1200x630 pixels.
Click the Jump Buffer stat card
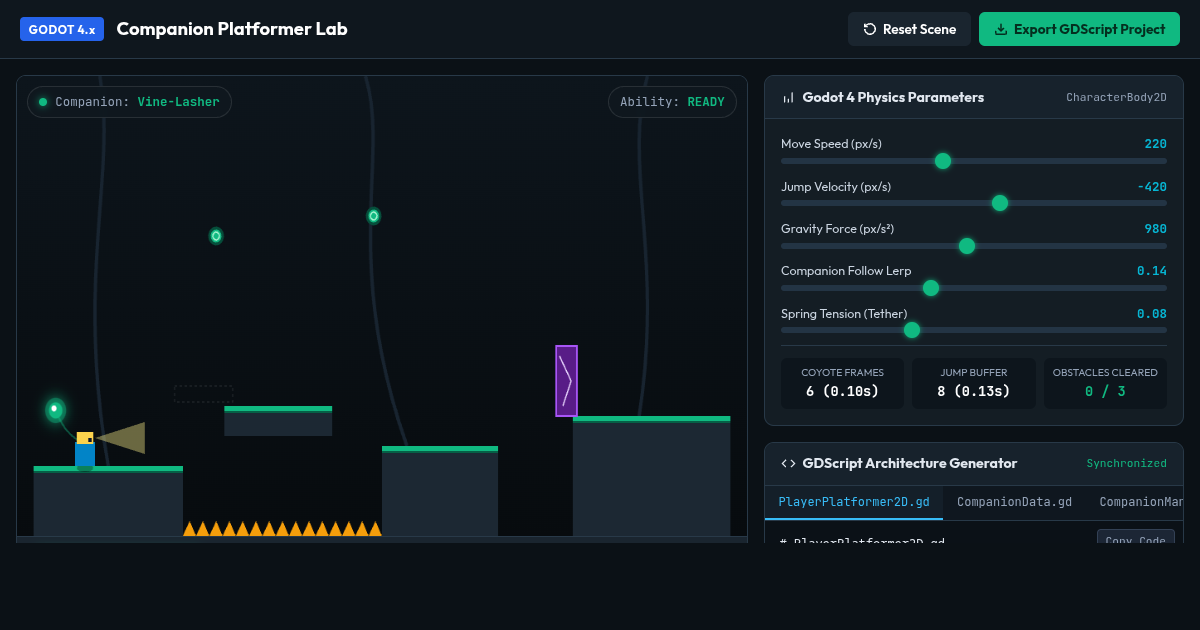[974, 384]
